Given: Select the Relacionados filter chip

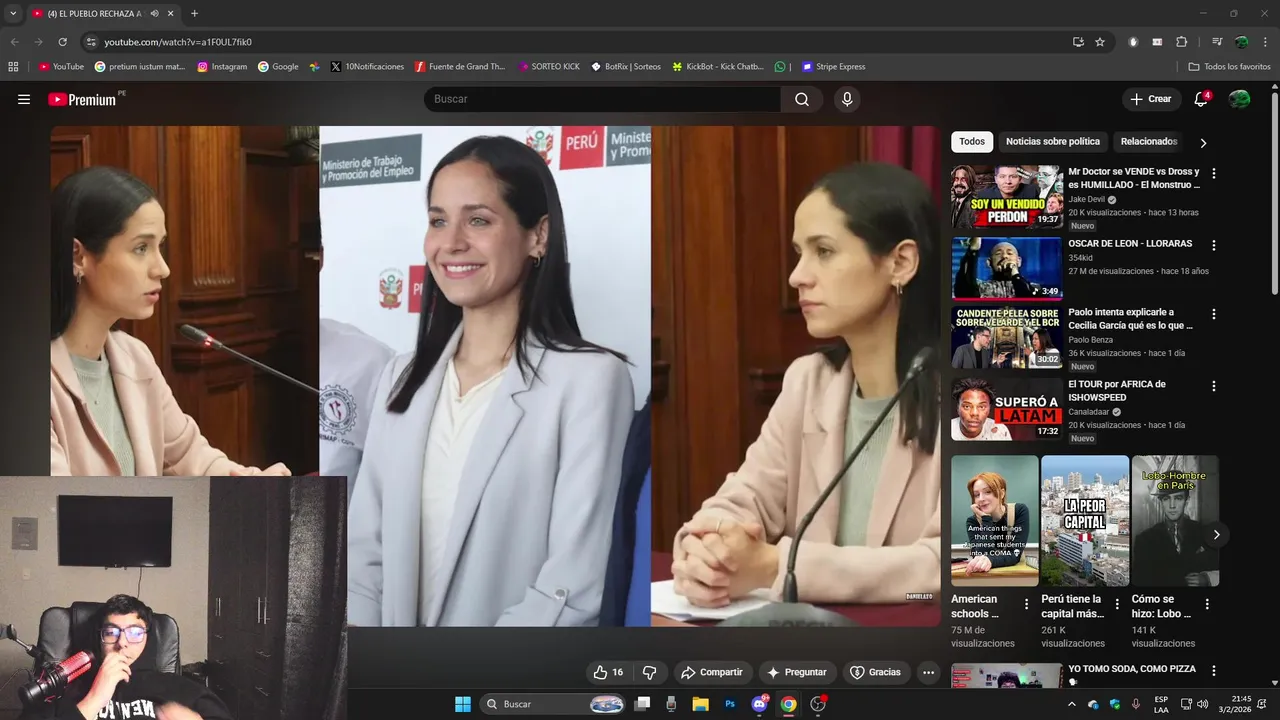Looking at the screenshot, I should click(x=1149, y=142).
